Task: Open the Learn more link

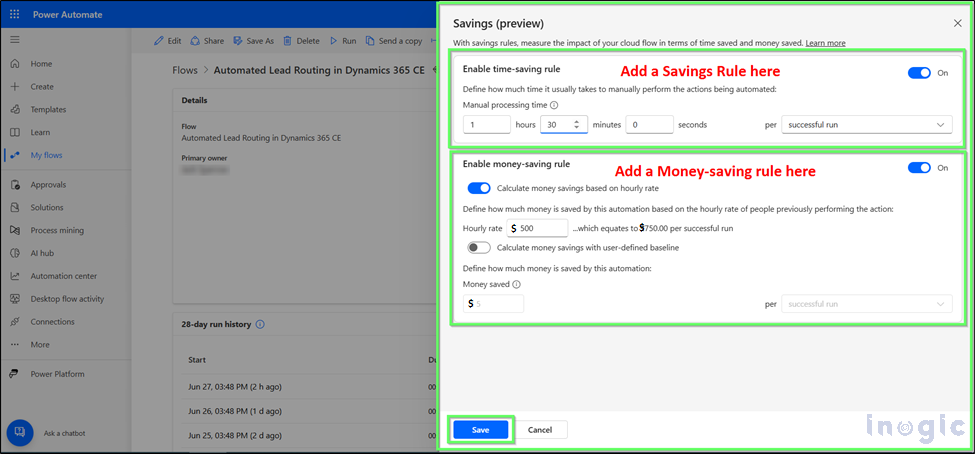Action: coord(825,43)
